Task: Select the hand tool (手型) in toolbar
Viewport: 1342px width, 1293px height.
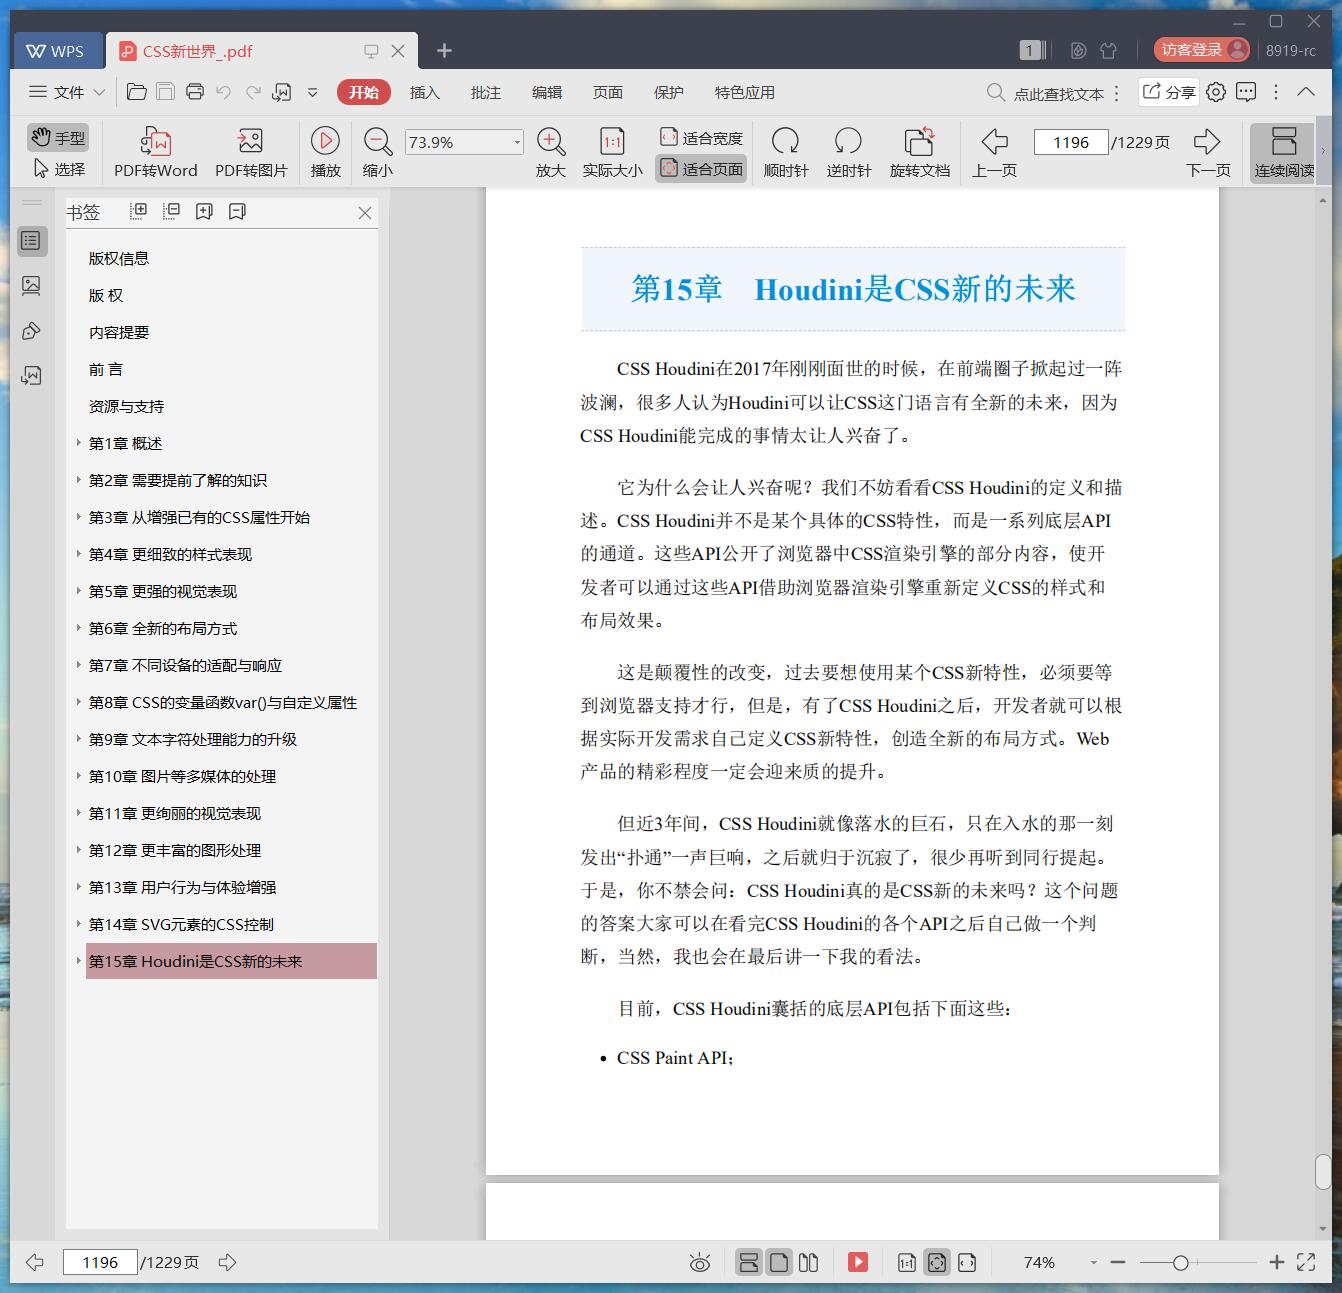Action: (x=57, y=137)
